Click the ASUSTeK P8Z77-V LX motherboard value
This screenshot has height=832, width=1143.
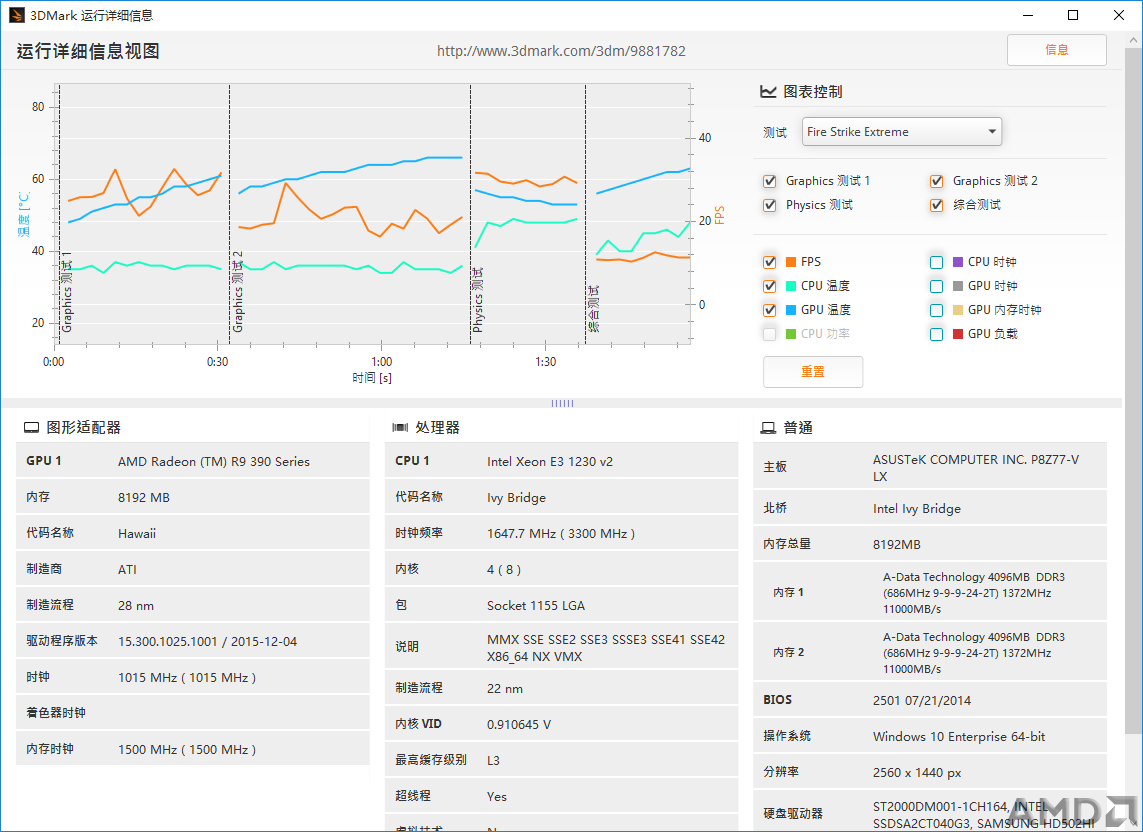976,468
